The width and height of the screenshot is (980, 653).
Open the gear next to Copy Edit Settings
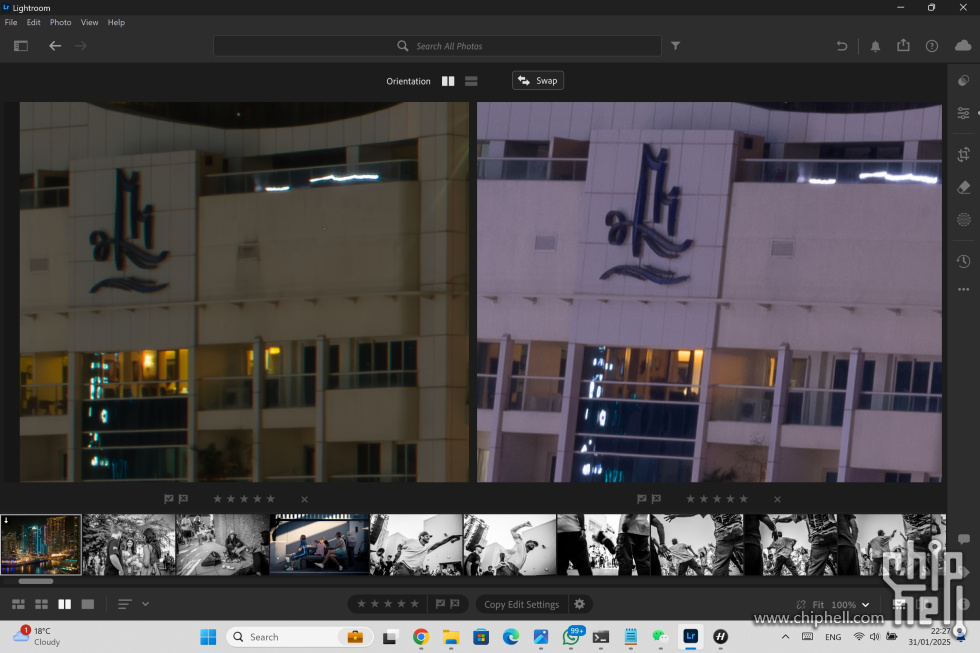point(579,604)
